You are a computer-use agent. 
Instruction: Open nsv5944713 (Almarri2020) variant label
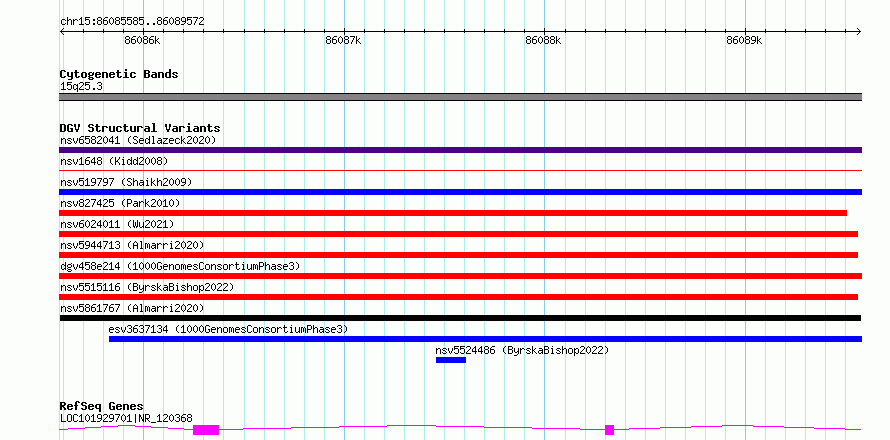click(x=132, y=245)
